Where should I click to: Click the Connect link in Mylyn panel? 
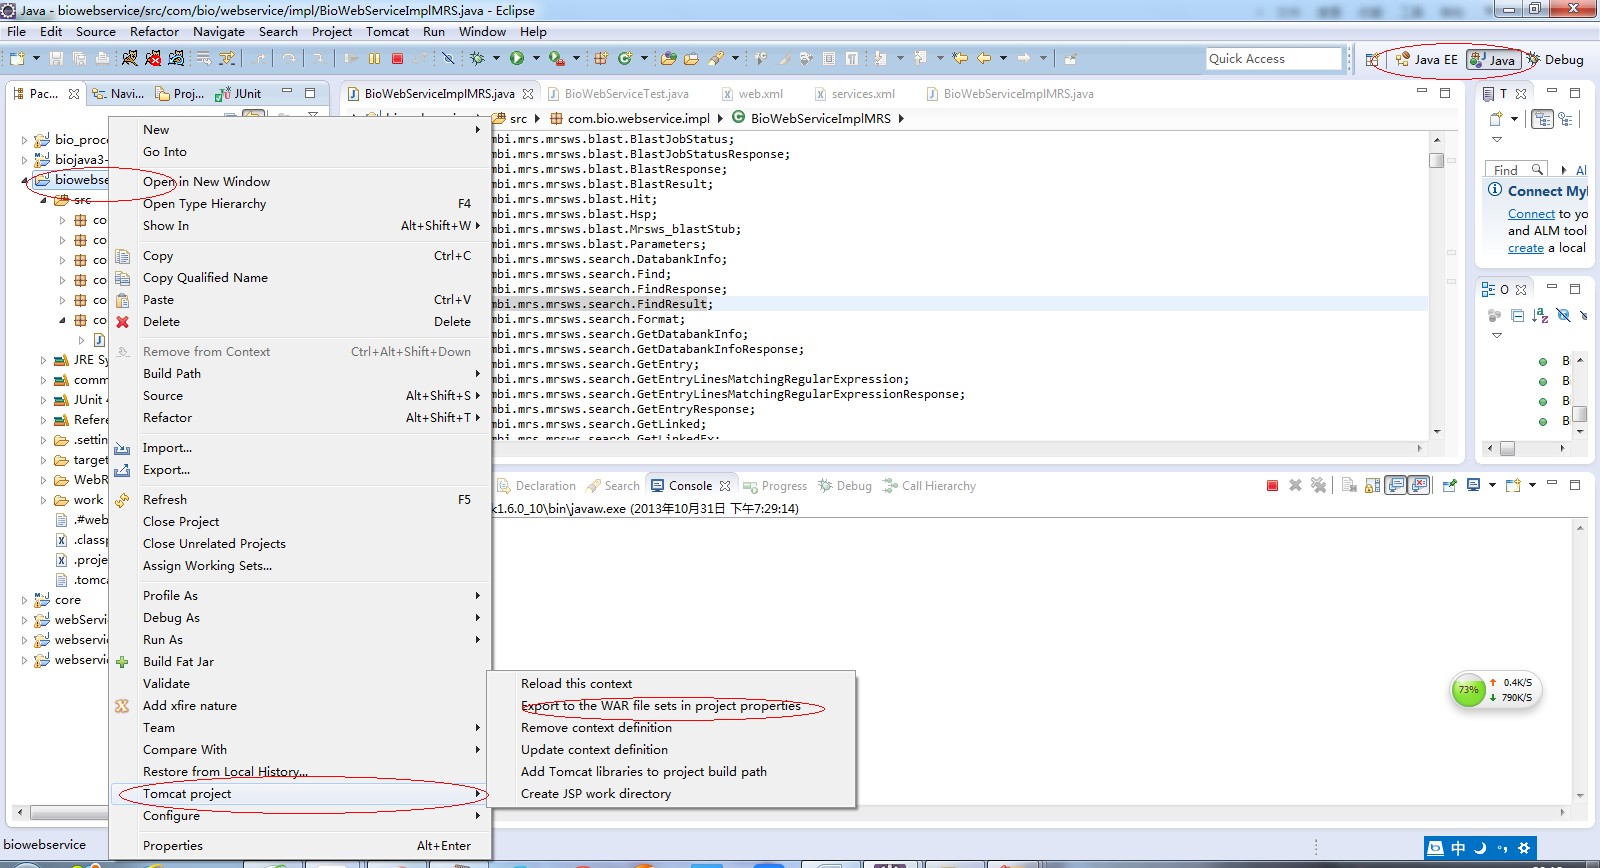tap(1531, 214)
